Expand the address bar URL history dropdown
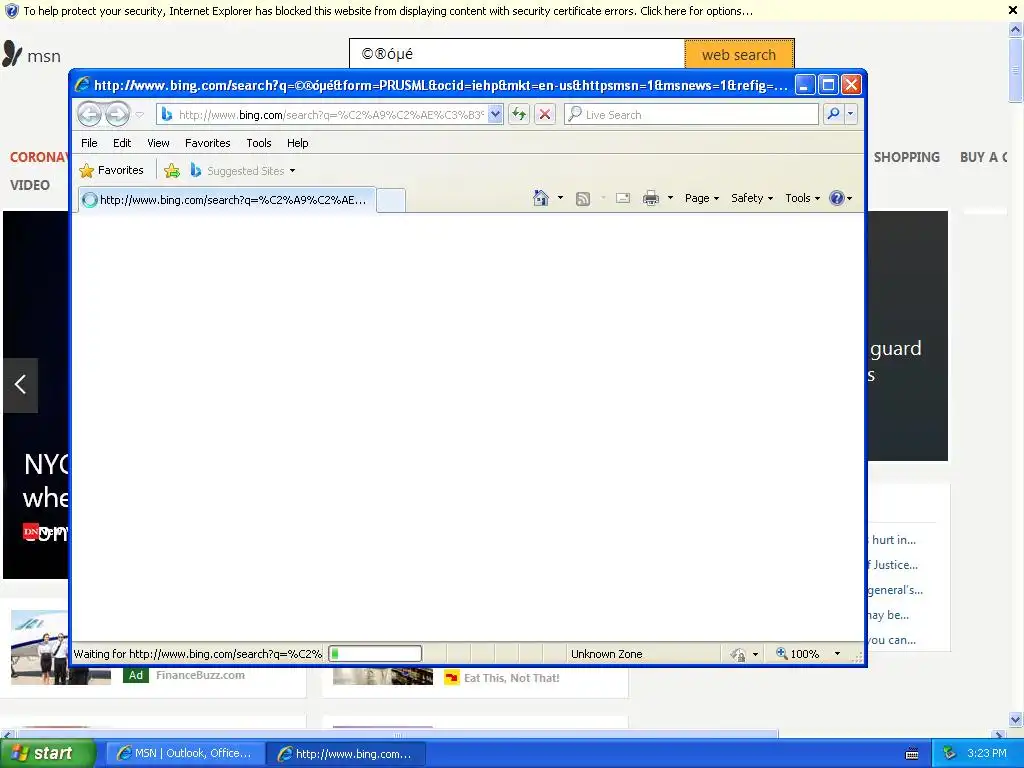This screenshot has width=1024, height=768. pyautogui.click(x=496, y=115)
